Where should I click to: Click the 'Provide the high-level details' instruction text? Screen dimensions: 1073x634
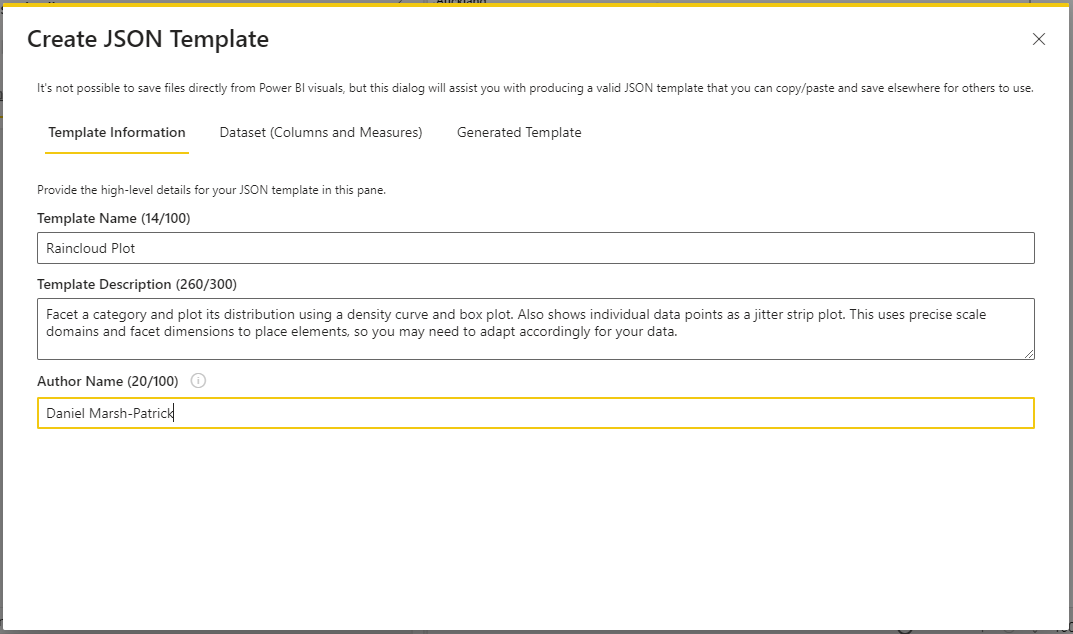[x=211, y=190]
